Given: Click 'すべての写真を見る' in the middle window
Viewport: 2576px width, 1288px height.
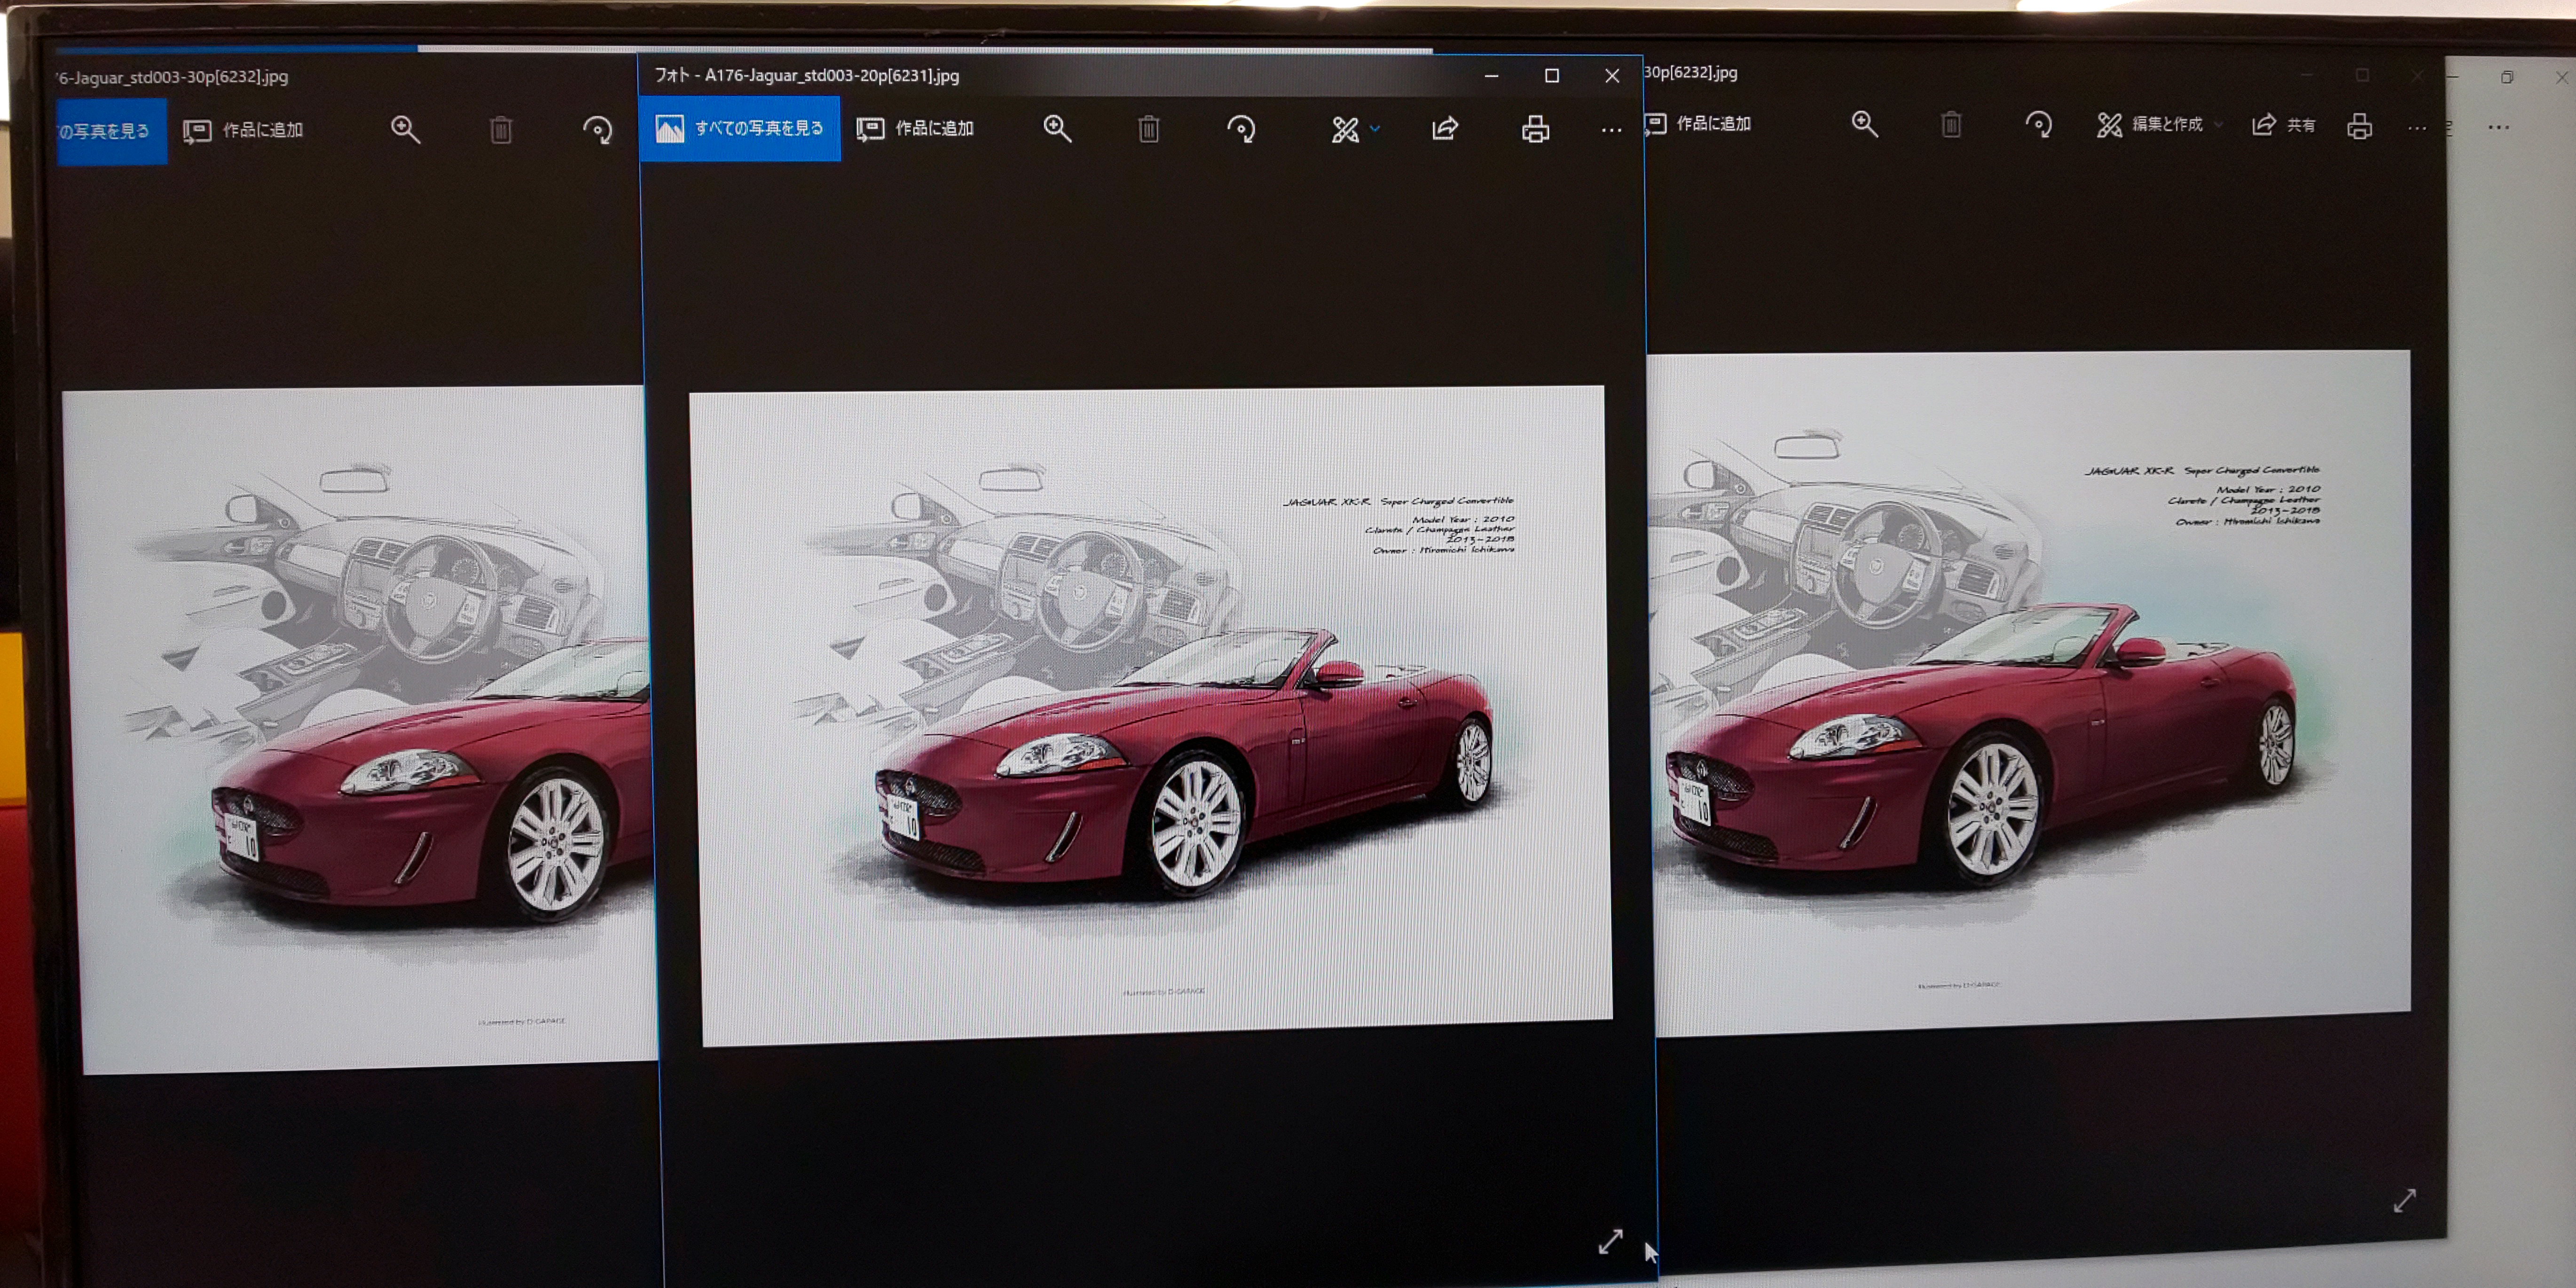Looking at the screenshot, I should (x=740, y=128).
